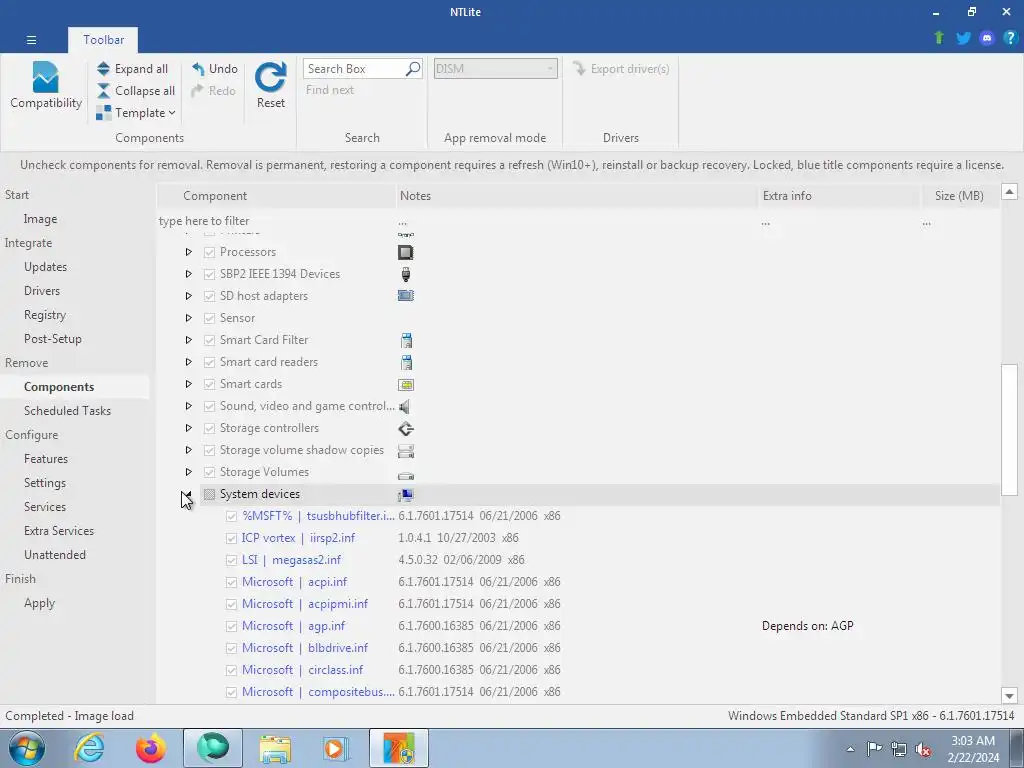Image resolution: width=1024 pixels, height=768 pixels.
Task: Expand the Smart cards node
Action: (188, 384)
